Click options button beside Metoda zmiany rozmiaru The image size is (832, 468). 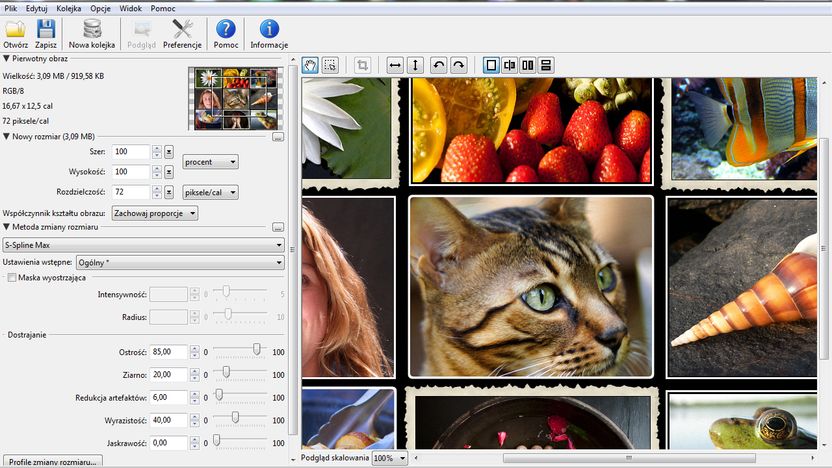(278, 227)
